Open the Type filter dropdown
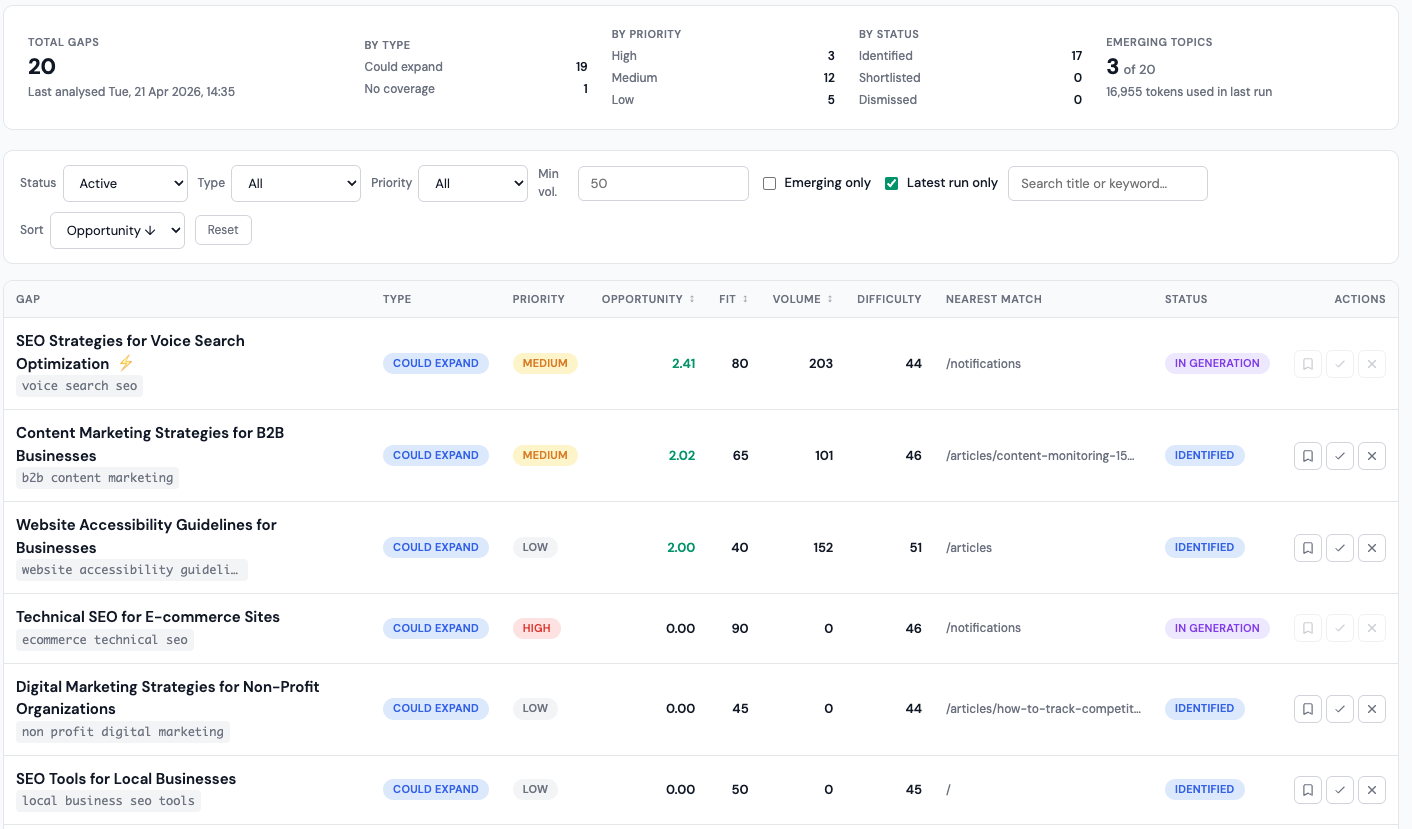1412x829 pixels. (296, 183)
